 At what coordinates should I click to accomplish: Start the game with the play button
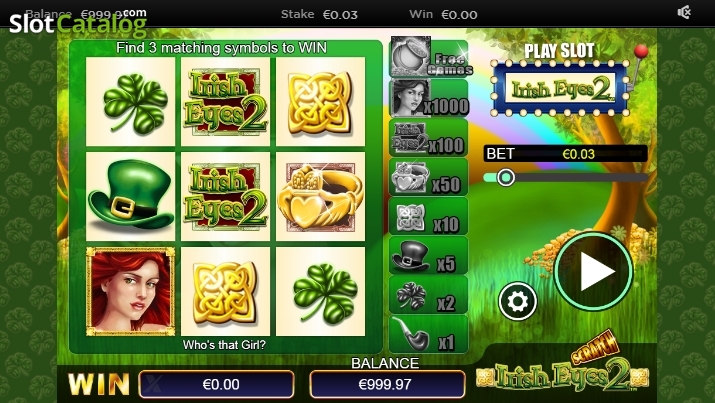click(593, 272)
